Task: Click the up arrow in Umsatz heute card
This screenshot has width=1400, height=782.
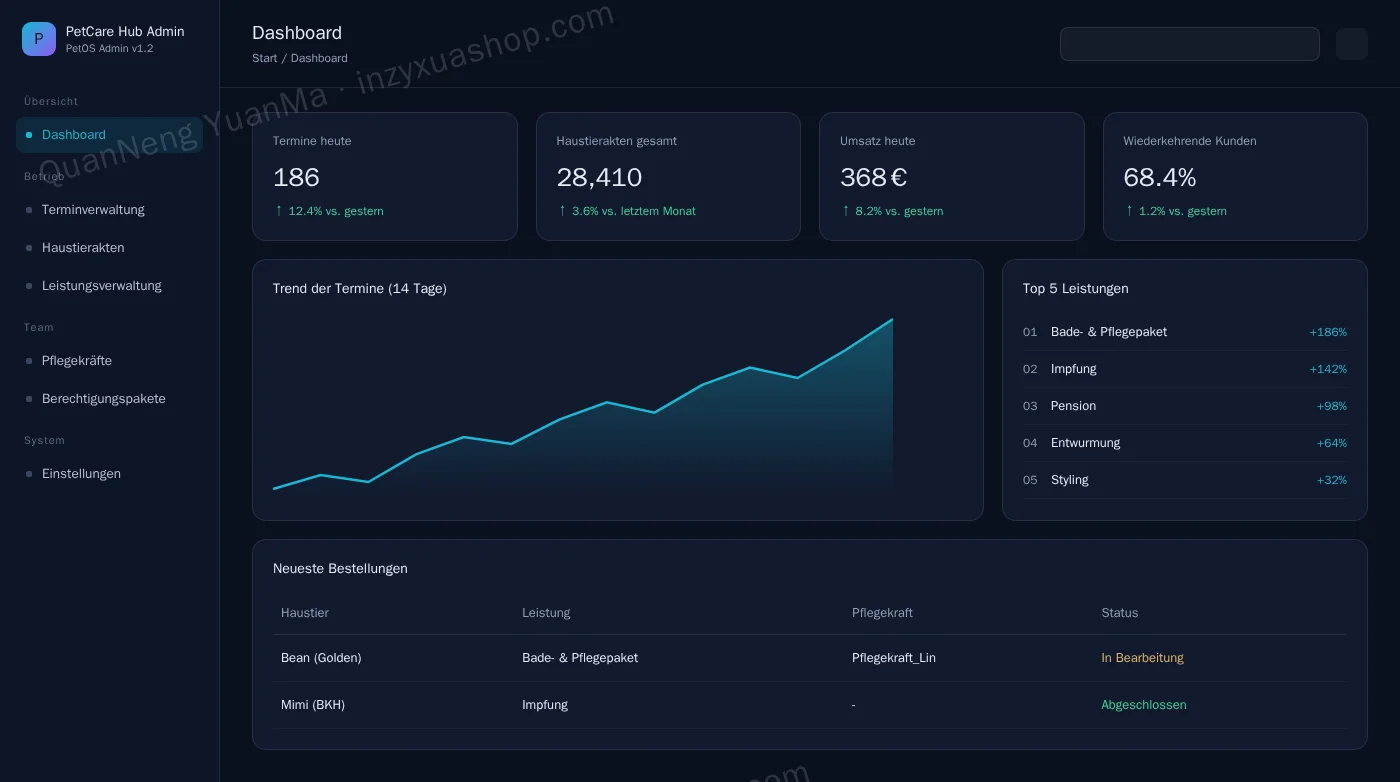Action: (846, 211)
